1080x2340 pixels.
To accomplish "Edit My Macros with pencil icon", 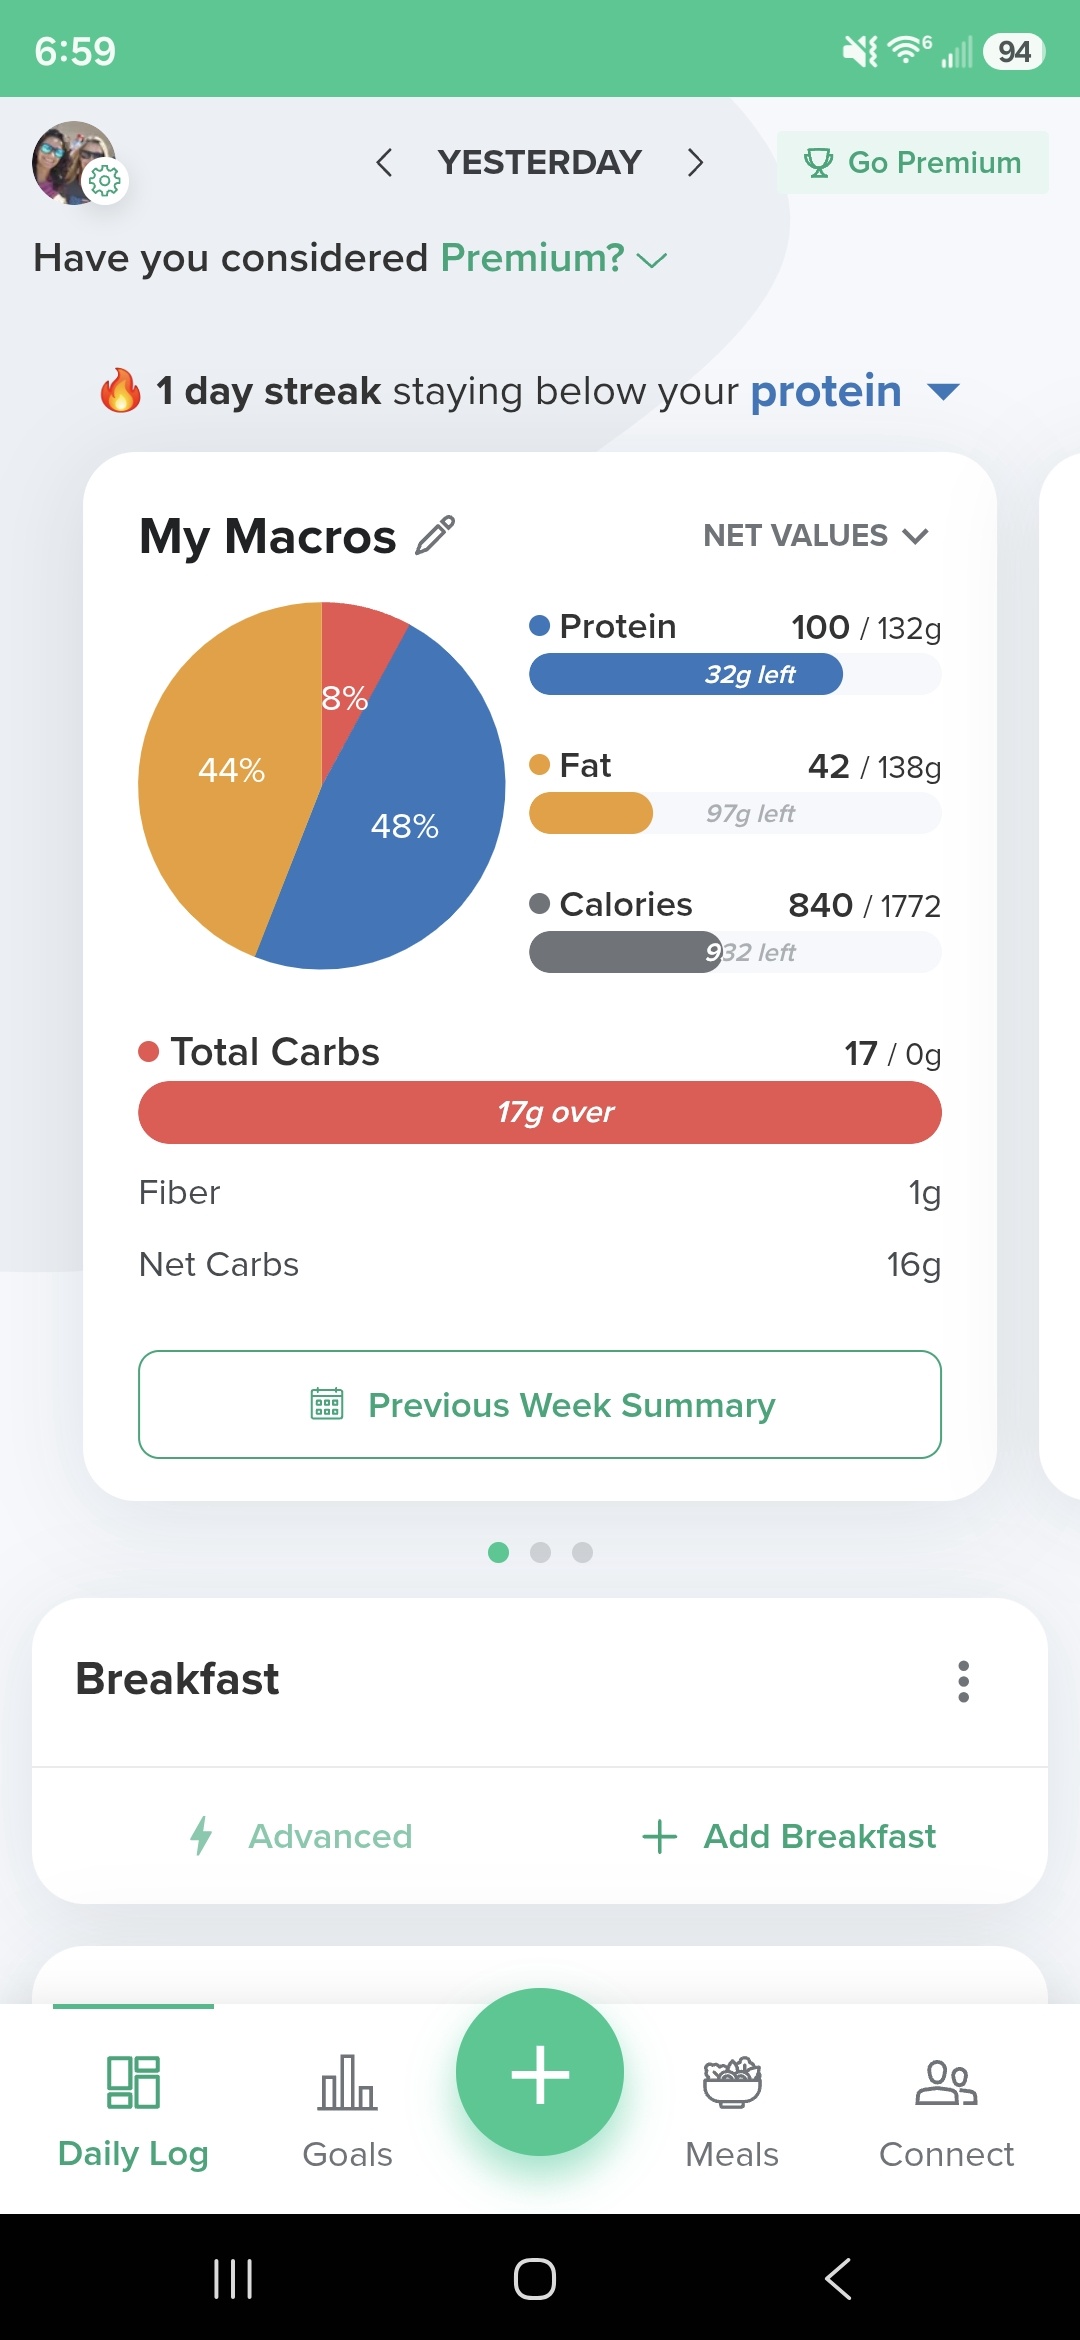I will point(435,536).
